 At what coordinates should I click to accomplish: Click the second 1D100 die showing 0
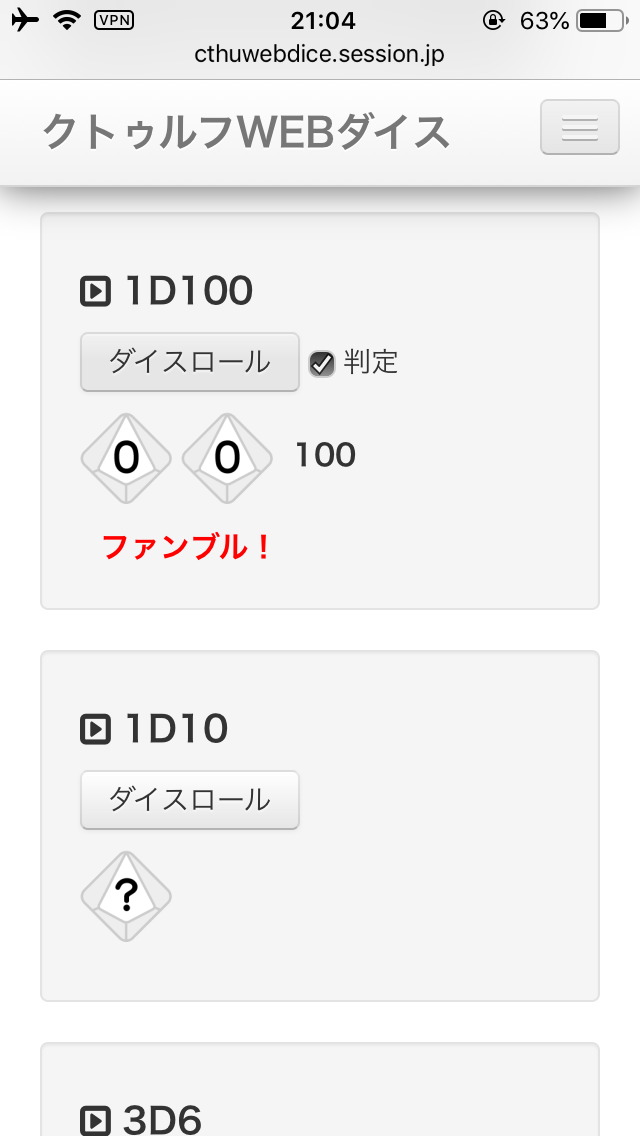[x=228, y=458]
